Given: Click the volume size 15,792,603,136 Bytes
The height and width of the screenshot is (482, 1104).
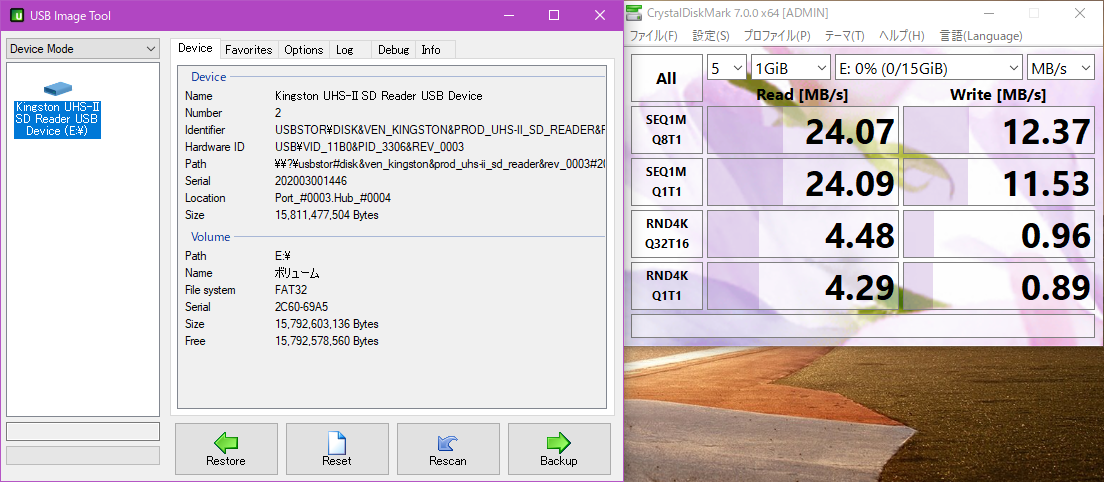Looking at the screenshot, I should pos(327,324).
